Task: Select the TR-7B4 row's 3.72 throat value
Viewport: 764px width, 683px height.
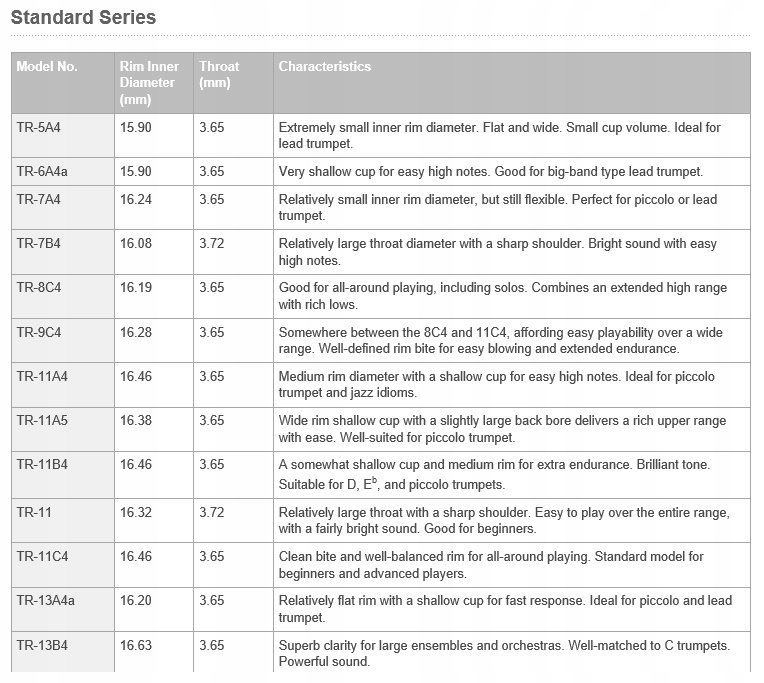Action: pos(211,243)
